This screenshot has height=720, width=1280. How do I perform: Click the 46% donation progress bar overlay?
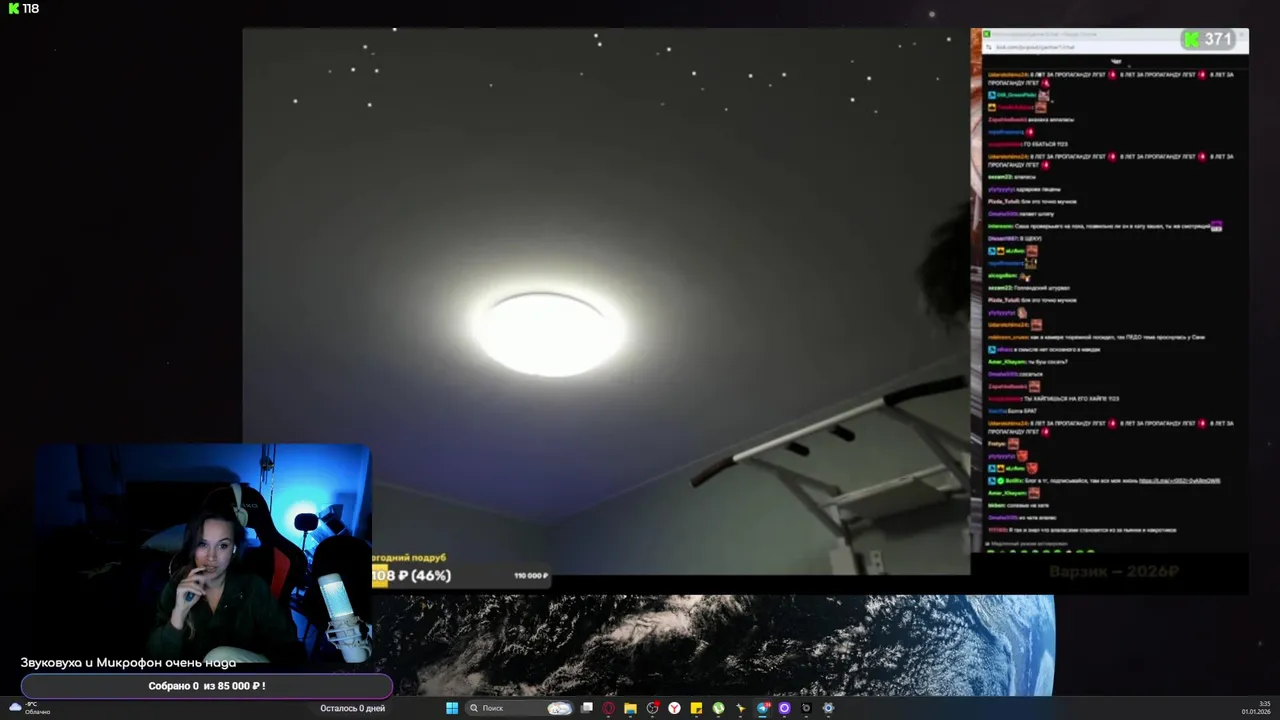460,575
